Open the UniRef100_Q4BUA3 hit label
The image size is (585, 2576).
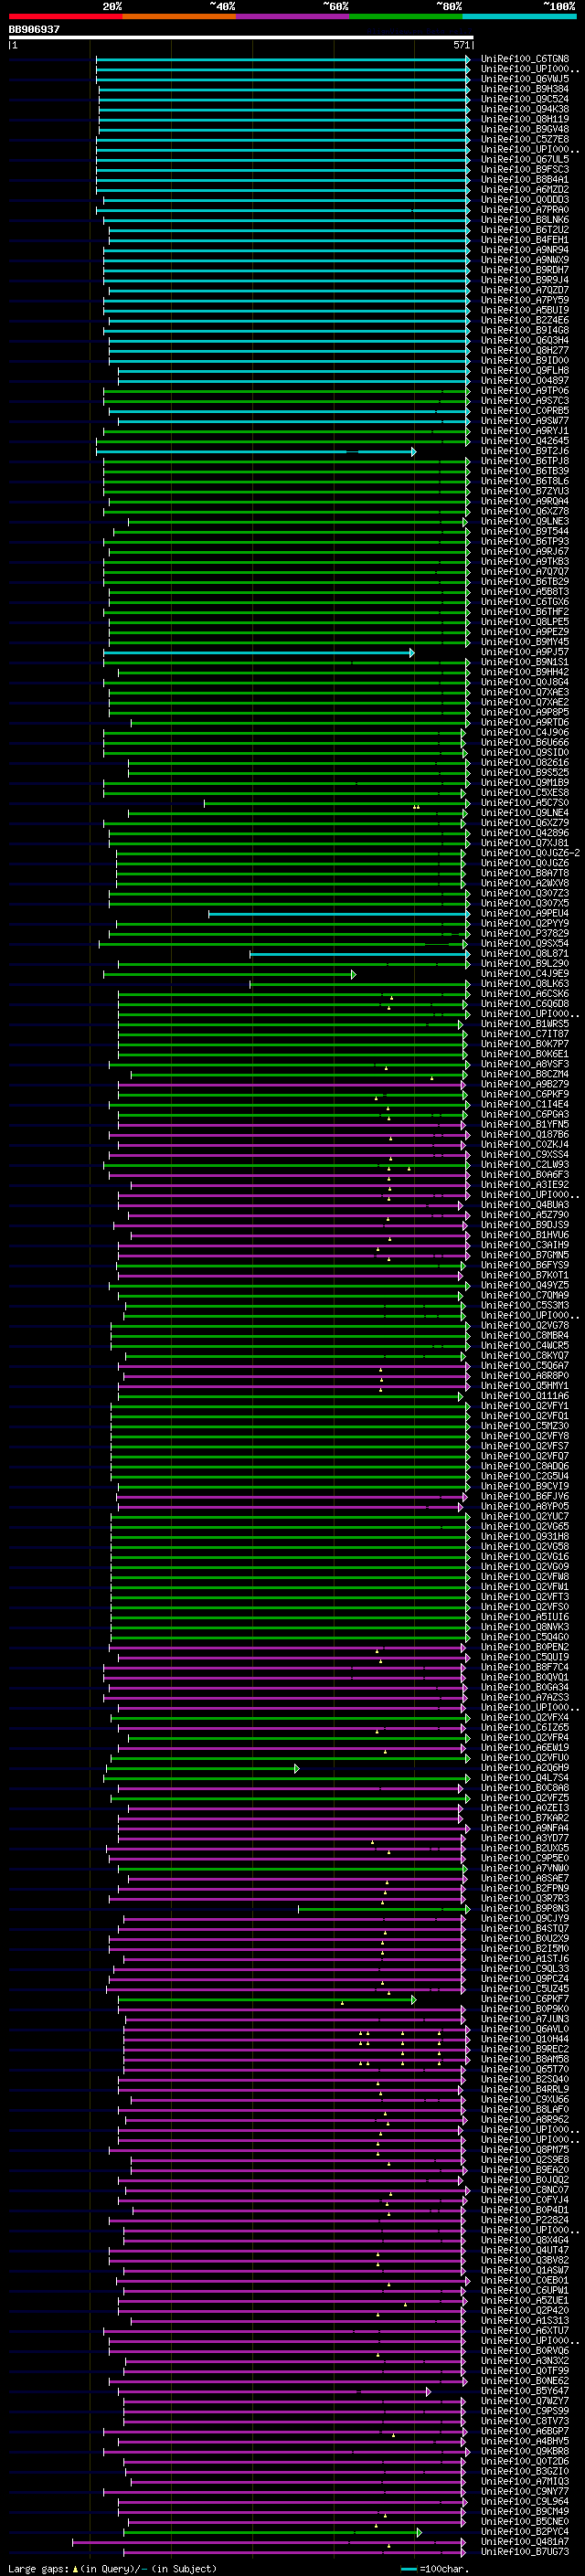[524, 1205]
